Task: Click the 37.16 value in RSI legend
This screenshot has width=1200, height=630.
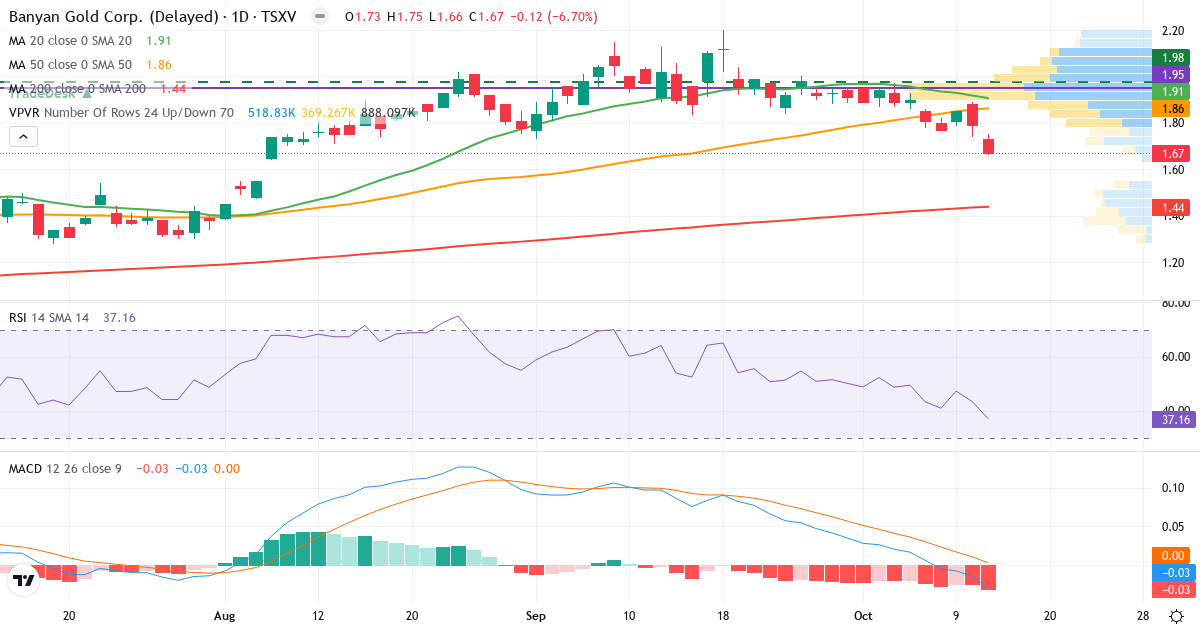Action: pos(119,317)
